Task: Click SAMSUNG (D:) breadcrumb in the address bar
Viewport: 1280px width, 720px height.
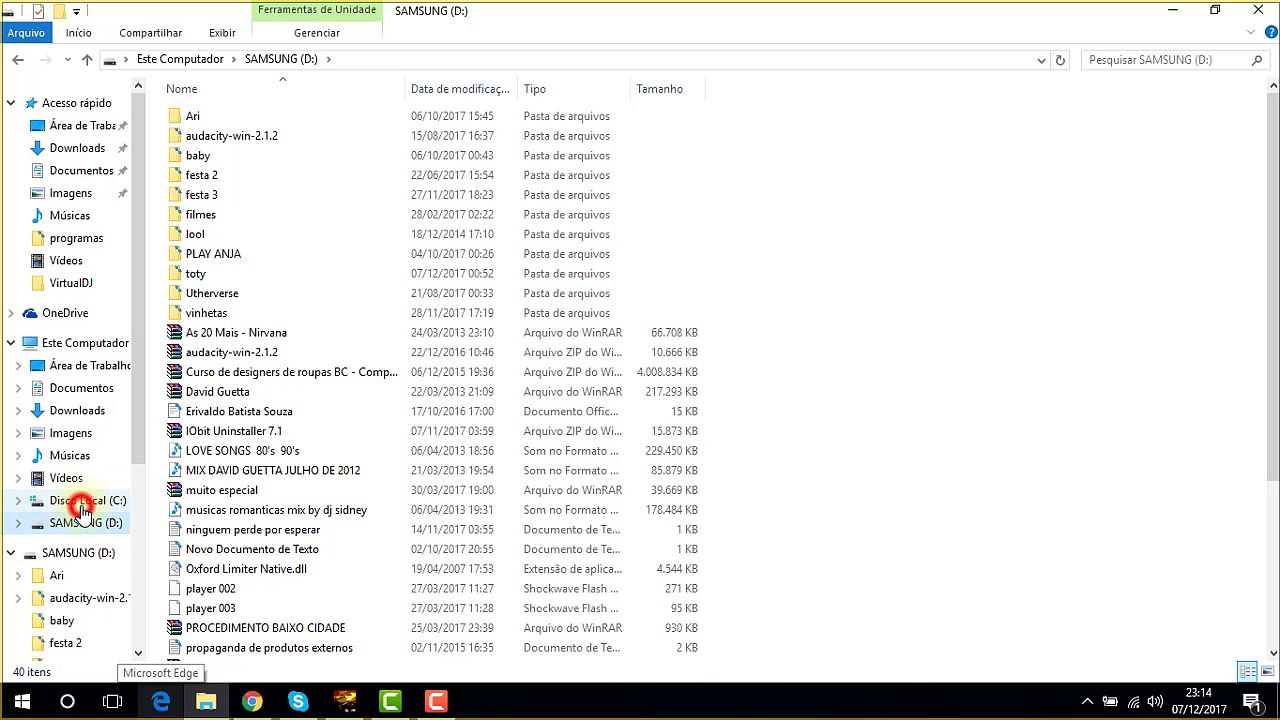Action: (x=281, y=60)
